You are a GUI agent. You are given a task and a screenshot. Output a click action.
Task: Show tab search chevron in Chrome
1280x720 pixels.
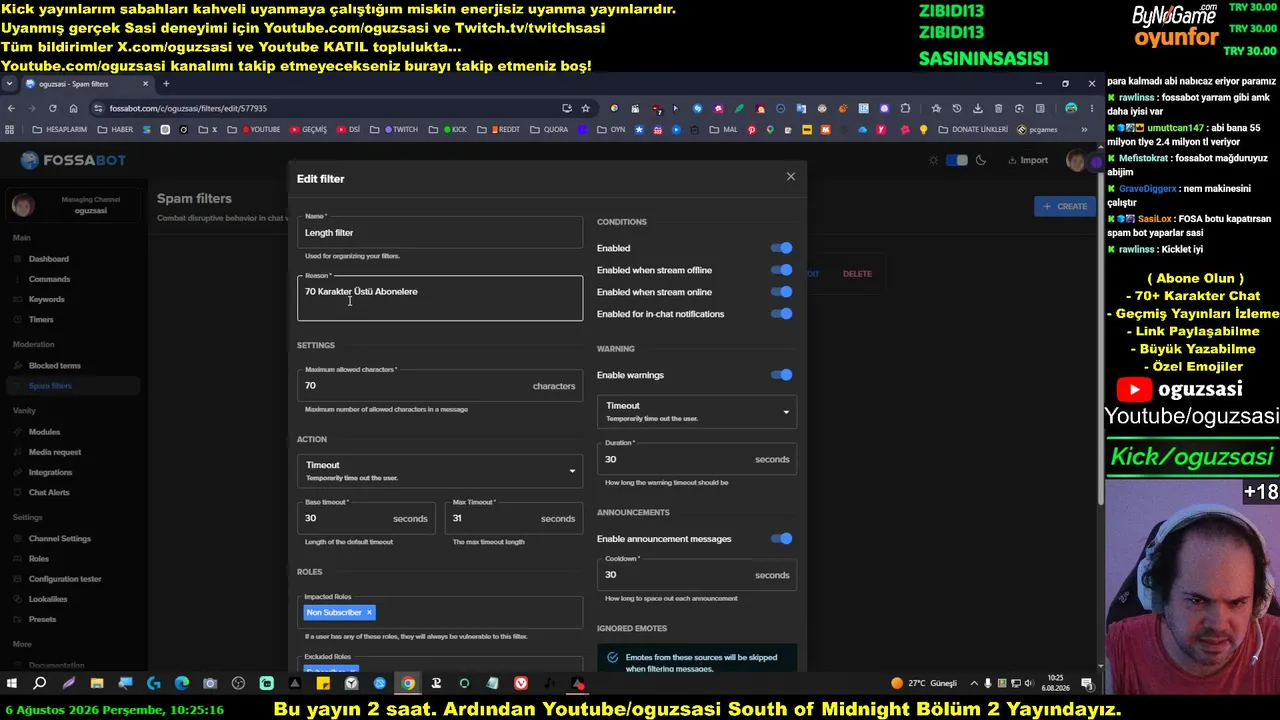coord(10,84)
